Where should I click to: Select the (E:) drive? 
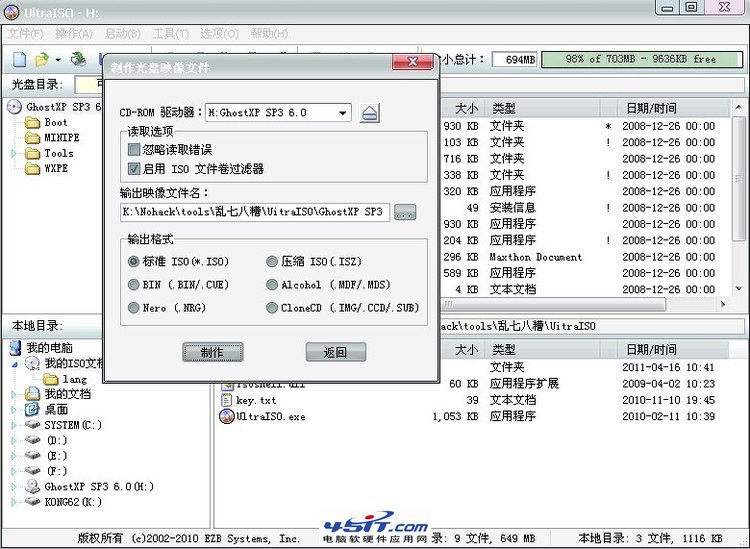46,455
